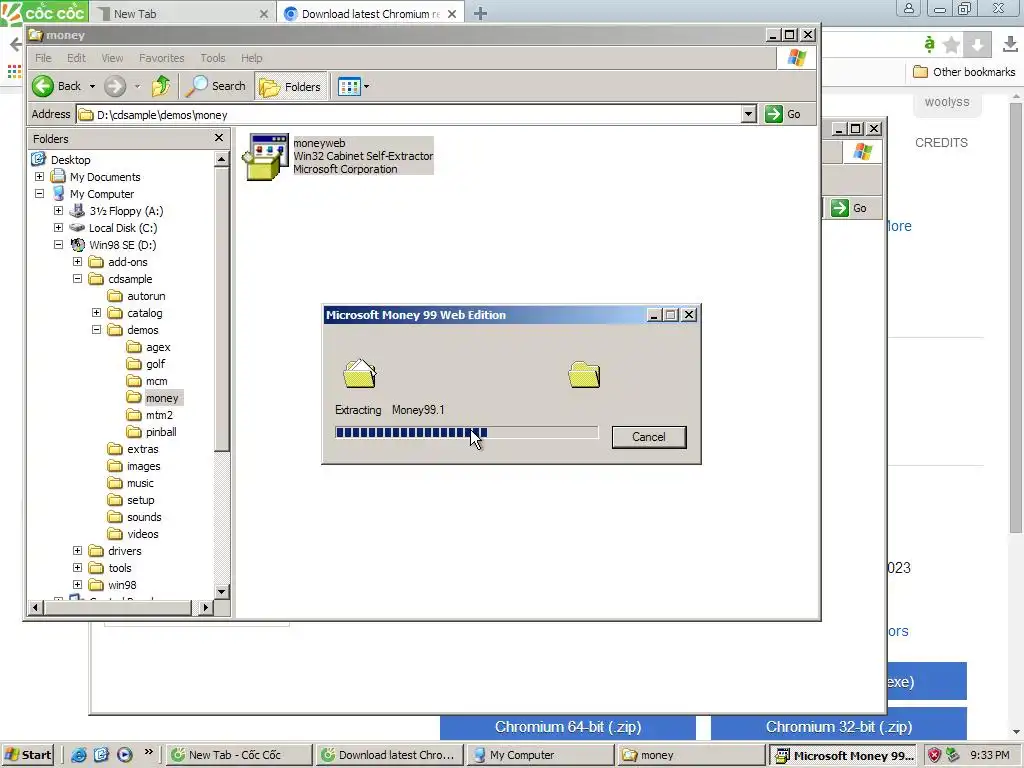Open the Back history dropdown arrow

click(92, 86)
